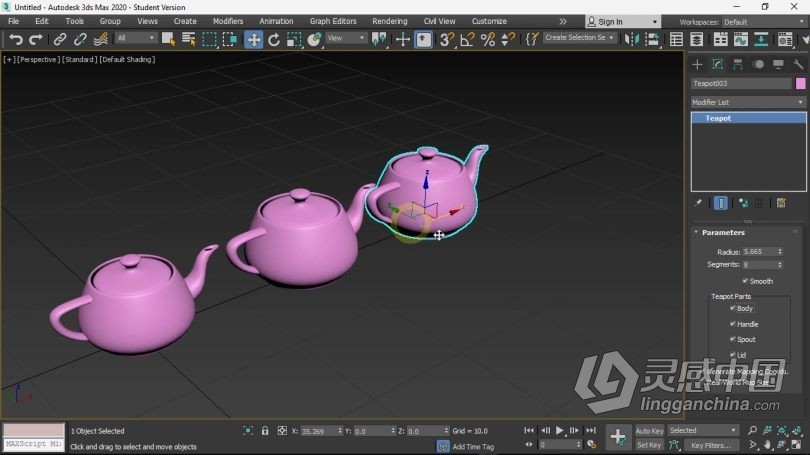Click the Align tool icon
Screen dimensions: 810x455
tap(652, 39)
